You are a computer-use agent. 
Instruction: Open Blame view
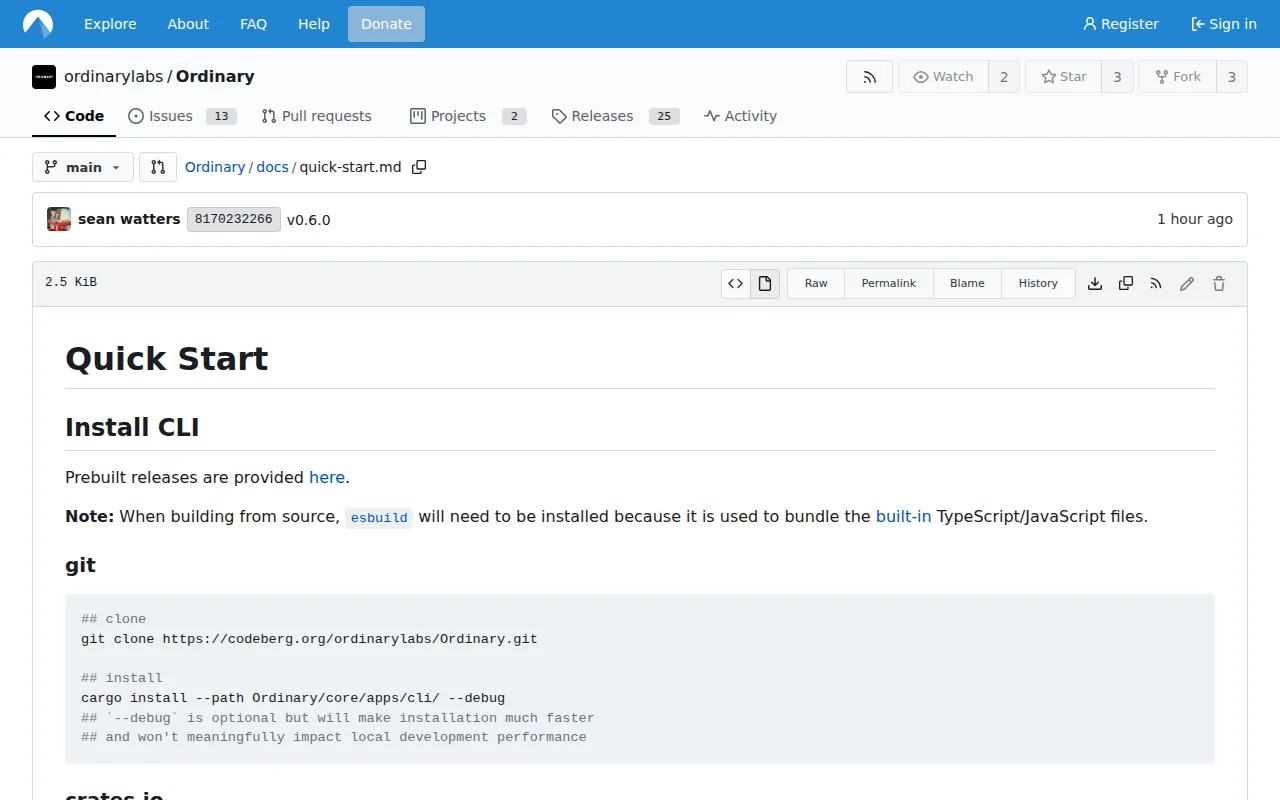point(967,283)
